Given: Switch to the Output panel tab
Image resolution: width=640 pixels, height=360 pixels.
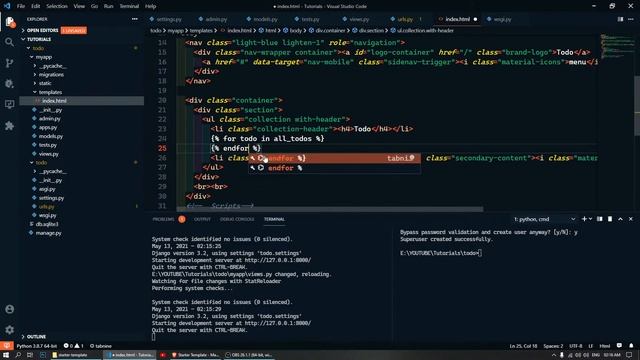Looking at the screenshot, I should tap(202, 219).
